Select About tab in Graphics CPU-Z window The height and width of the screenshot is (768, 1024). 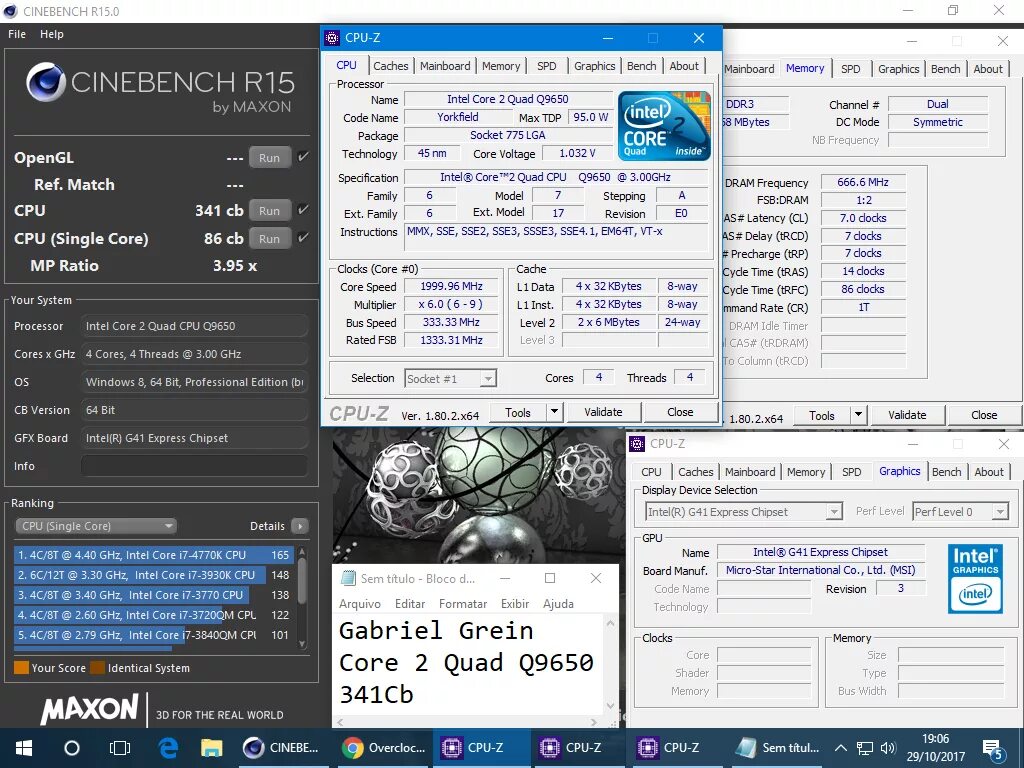tap(989, 472)
